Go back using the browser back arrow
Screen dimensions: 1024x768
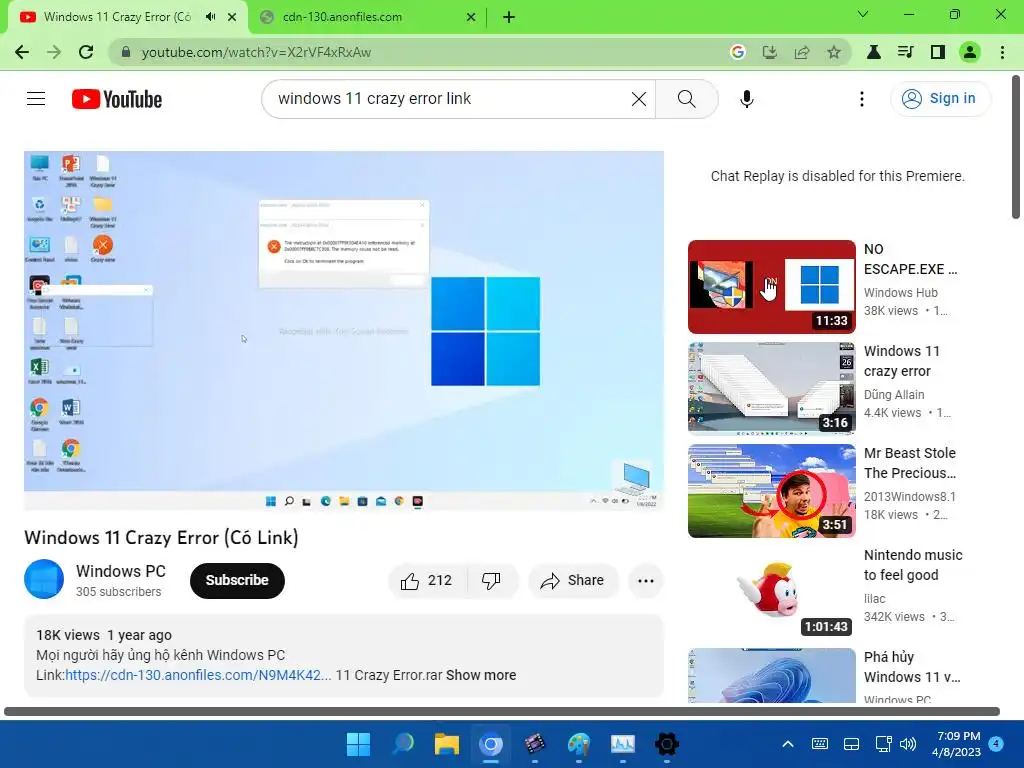(22, 52)
